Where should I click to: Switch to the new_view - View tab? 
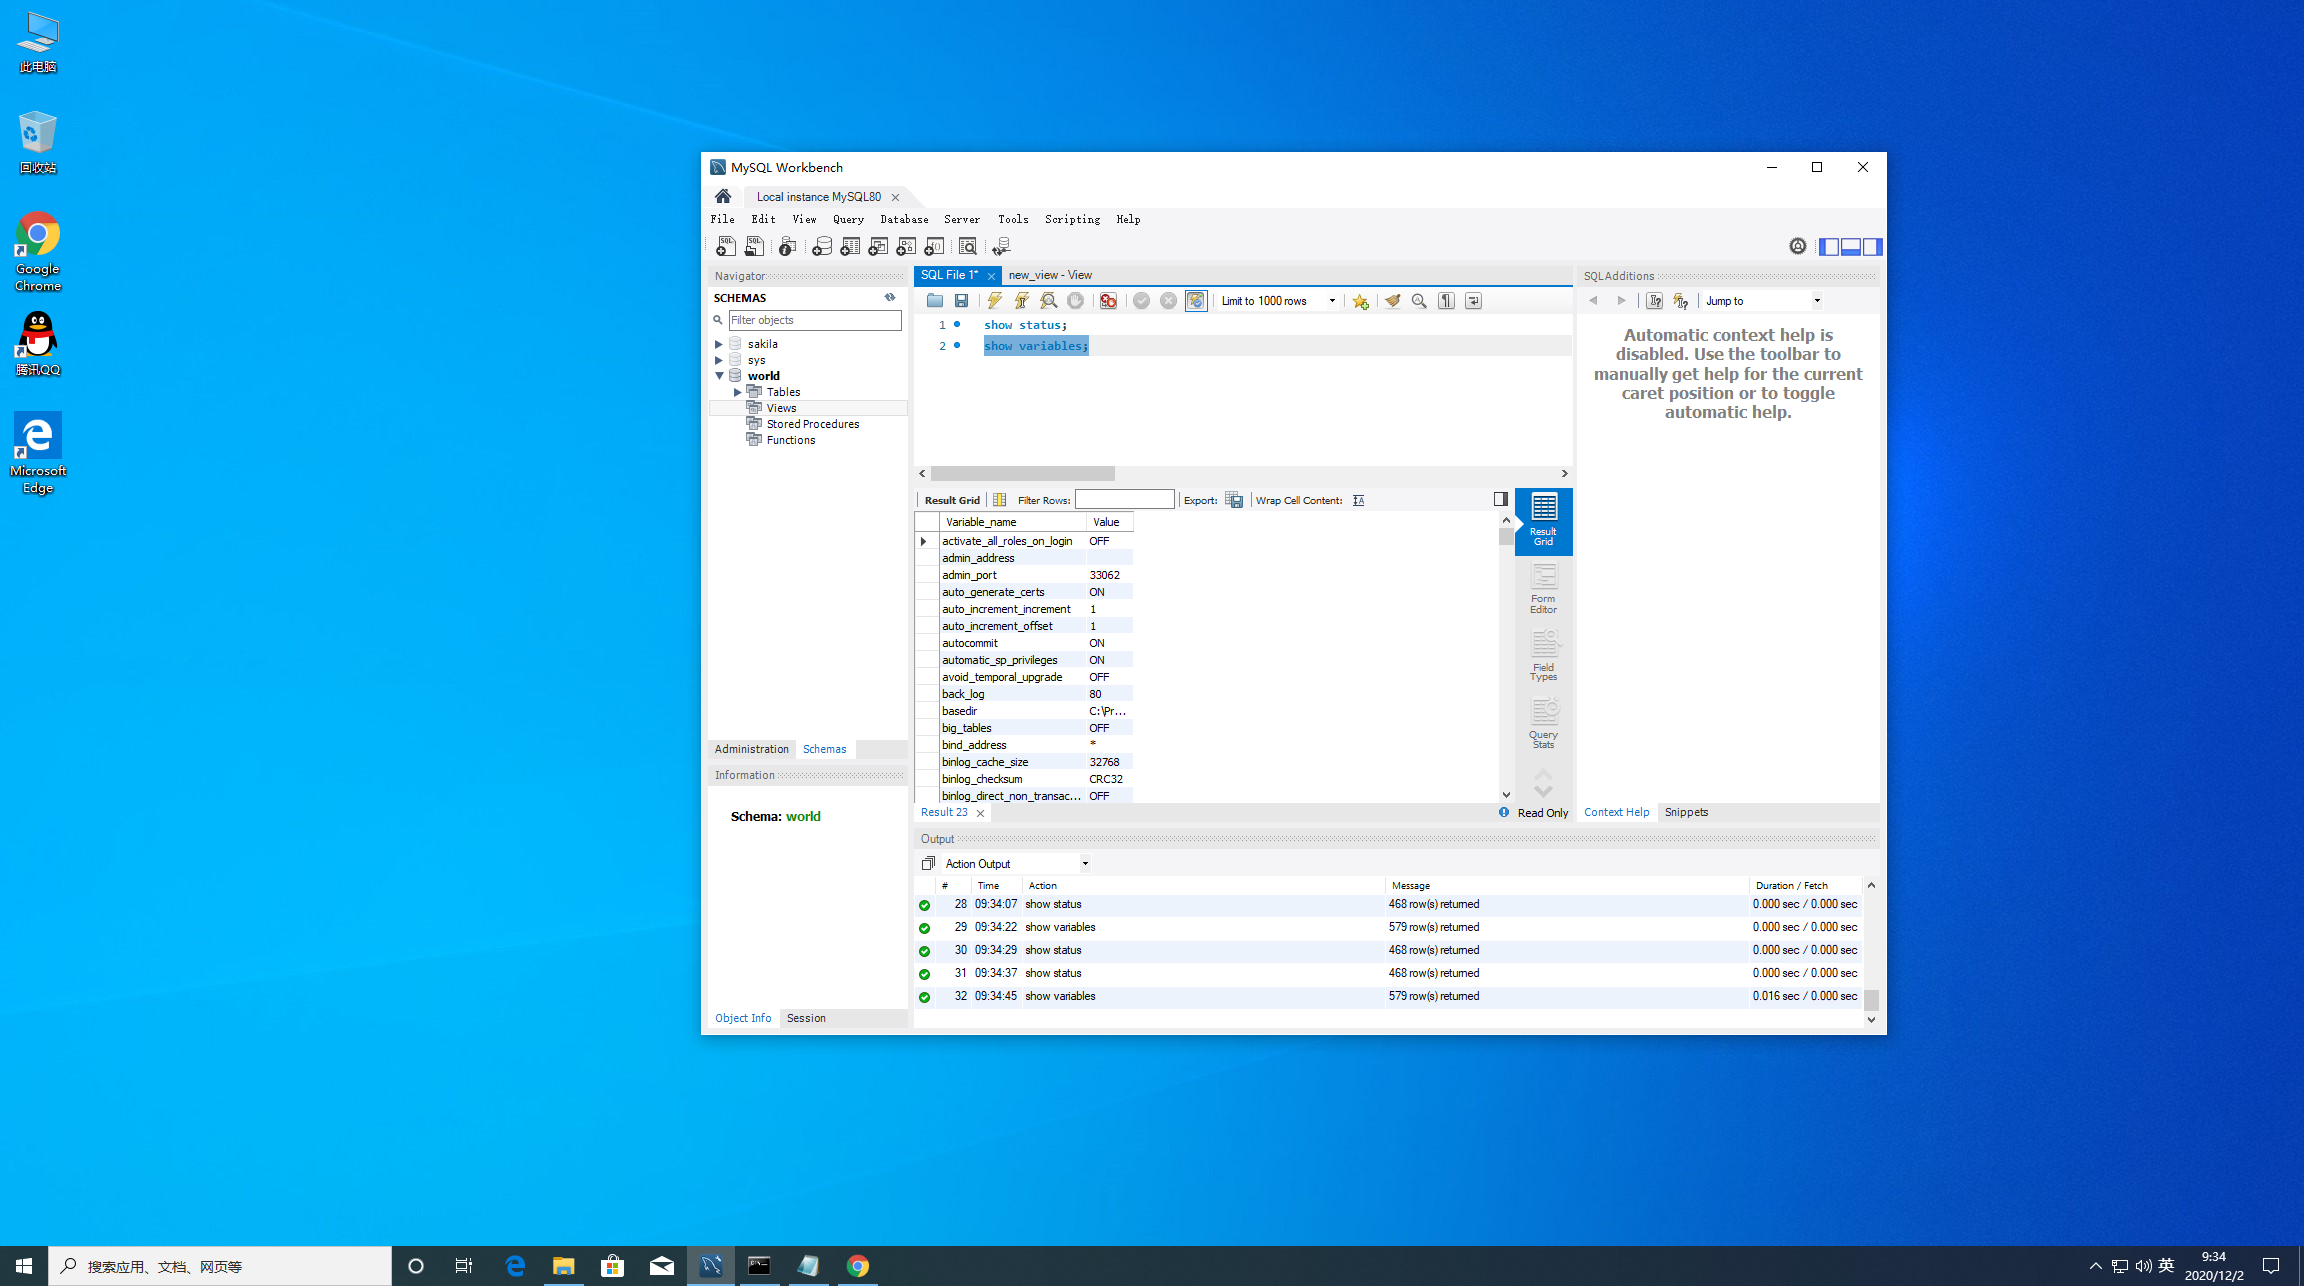tap(1050, 275)
